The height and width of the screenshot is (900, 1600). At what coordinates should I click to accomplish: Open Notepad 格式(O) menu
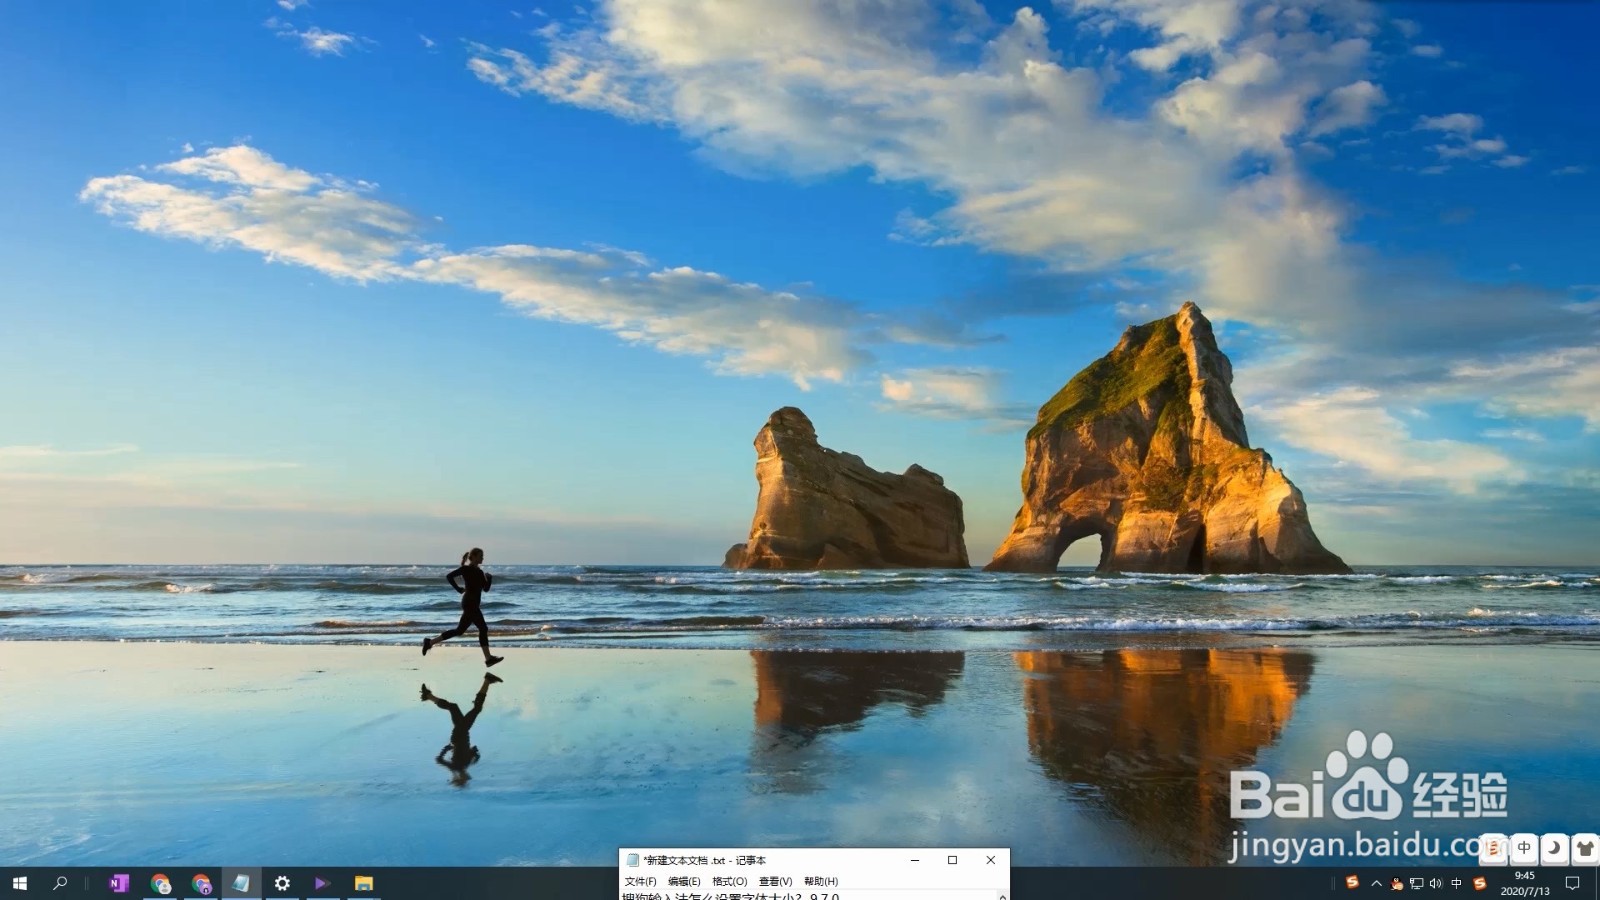pos(729,881)
